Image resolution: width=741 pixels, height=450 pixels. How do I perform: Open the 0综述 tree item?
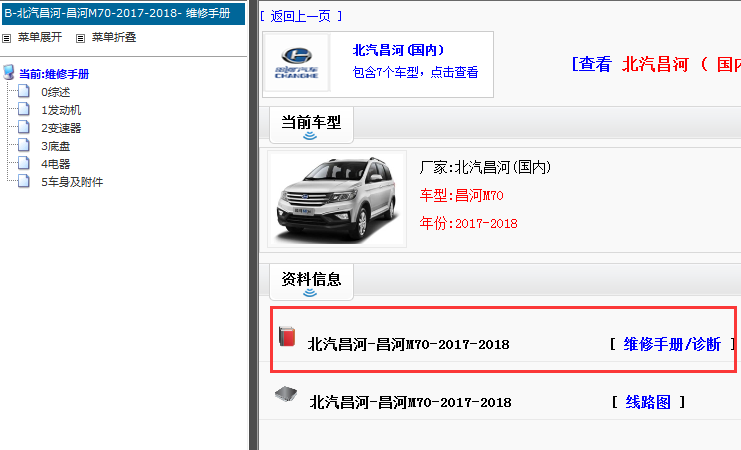tap(56, 92)
